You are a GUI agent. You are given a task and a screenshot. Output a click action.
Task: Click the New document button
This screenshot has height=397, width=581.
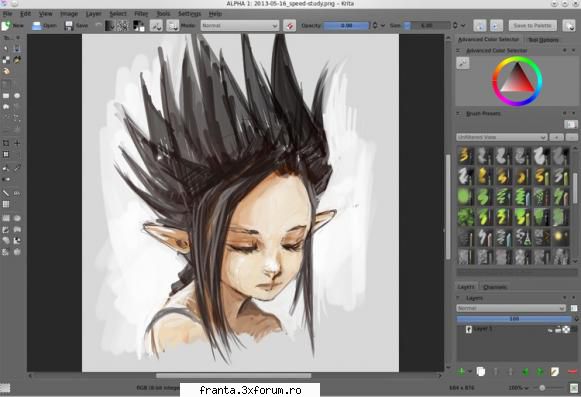(x=12, y=26)
